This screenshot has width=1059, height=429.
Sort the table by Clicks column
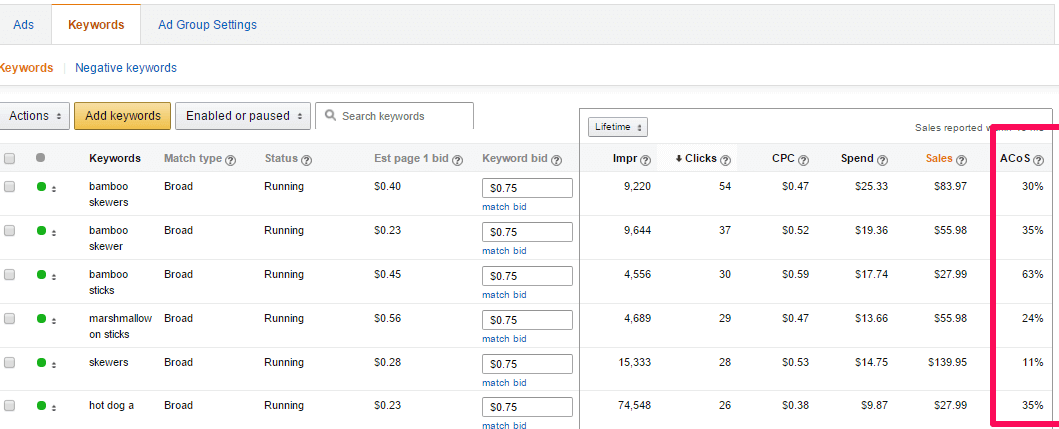pos(700,158)
